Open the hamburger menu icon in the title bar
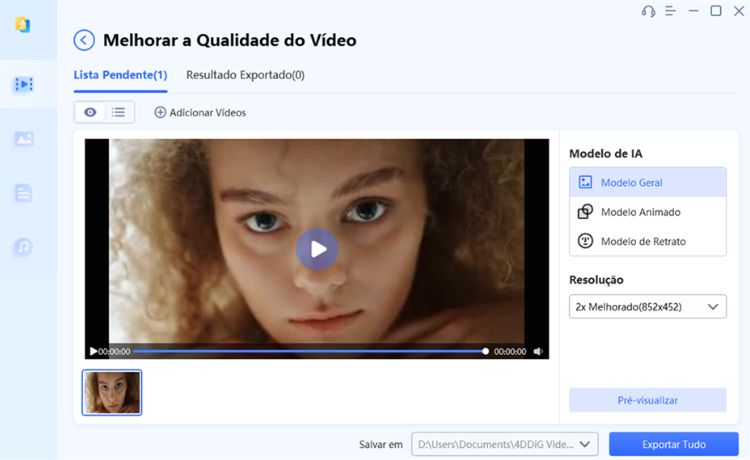The height and width of the screenshot is (460, 750). pos(670,11)
